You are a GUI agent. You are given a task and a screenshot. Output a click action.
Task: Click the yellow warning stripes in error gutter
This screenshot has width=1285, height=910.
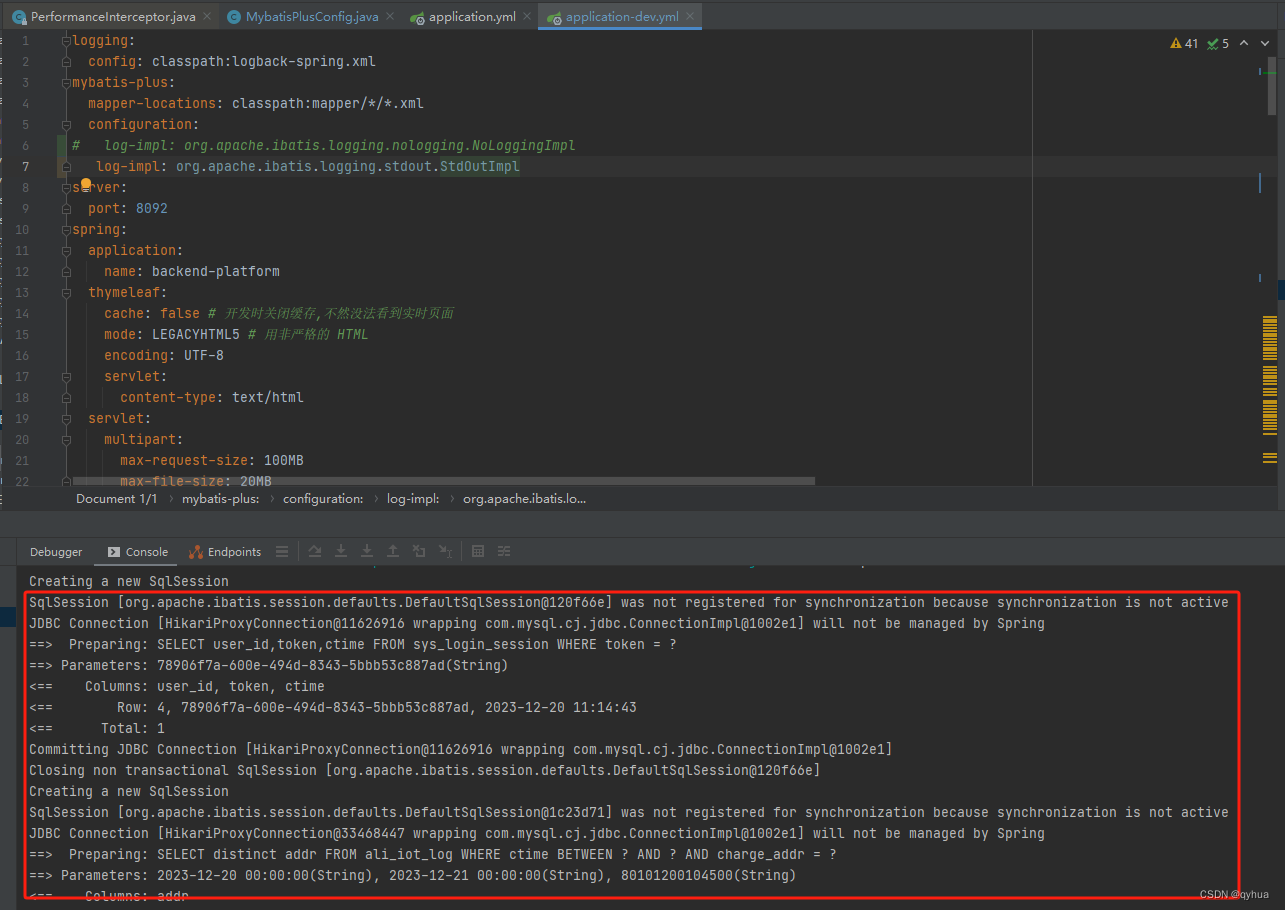(x=1270, y=390)
